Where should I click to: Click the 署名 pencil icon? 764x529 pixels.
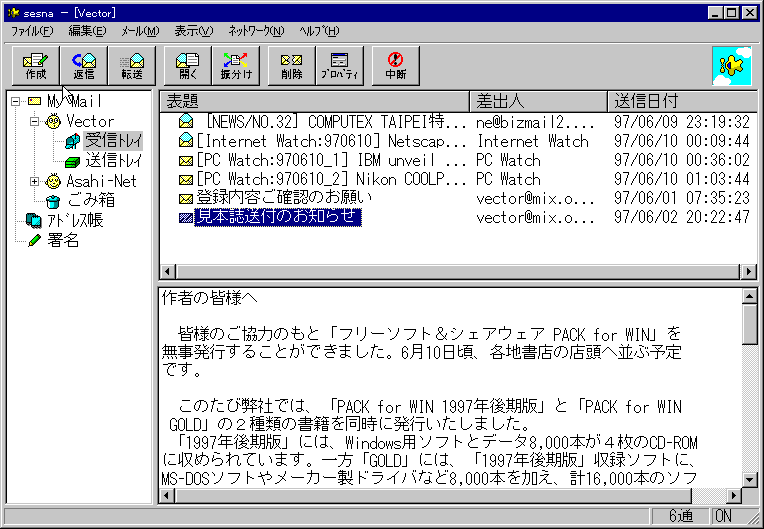coord(34,240)
